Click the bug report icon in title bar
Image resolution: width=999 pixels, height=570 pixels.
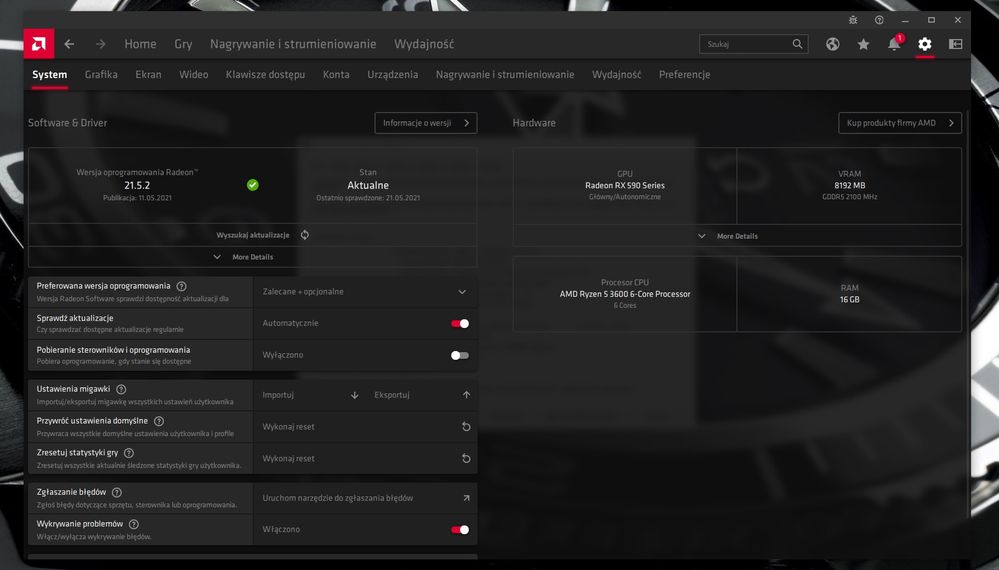click(852, 20)
